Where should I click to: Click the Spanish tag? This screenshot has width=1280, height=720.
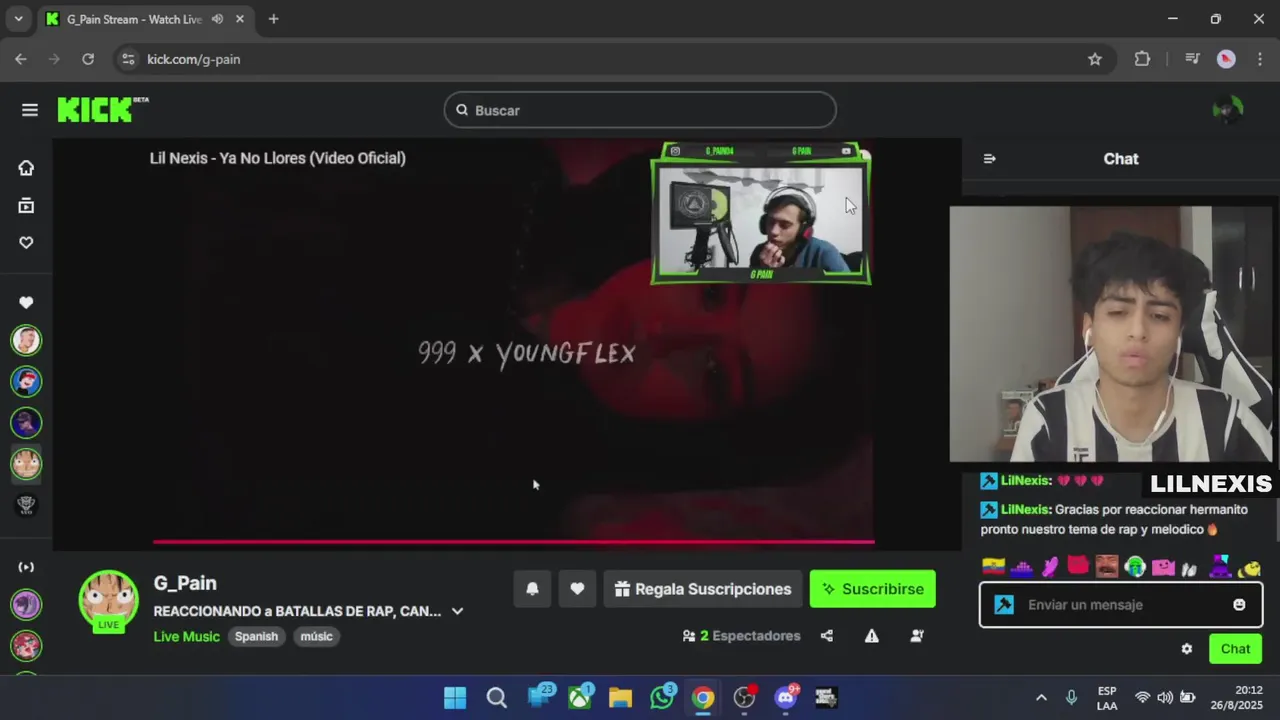coord(256,636)
